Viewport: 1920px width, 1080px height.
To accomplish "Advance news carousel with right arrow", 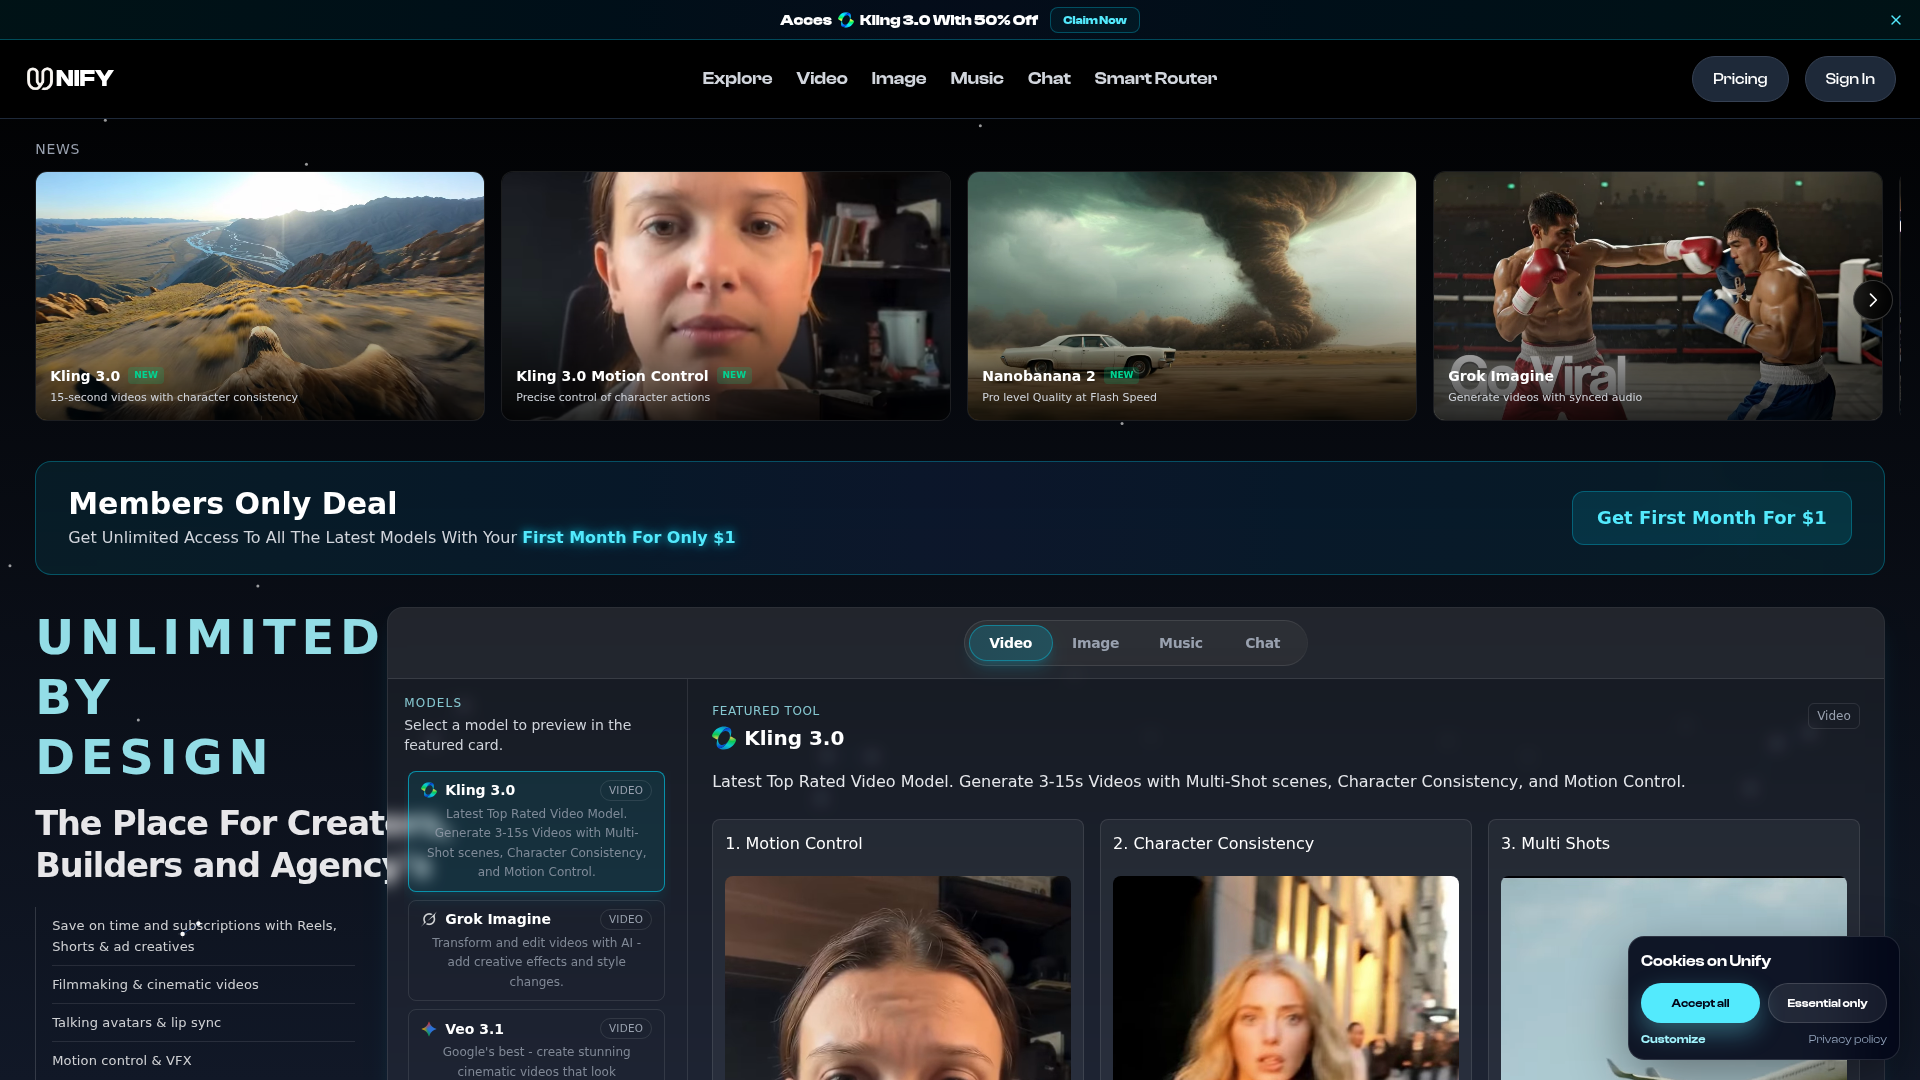I will [x=1872, y=300].
